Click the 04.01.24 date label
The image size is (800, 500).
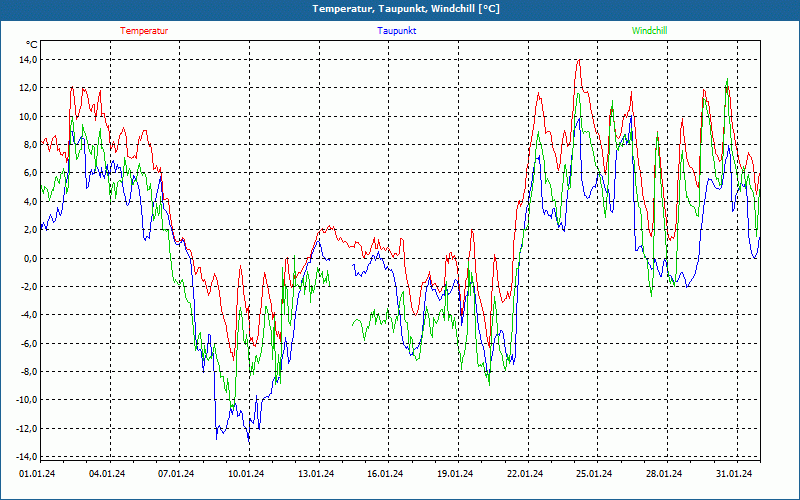[x=107, y=474]
